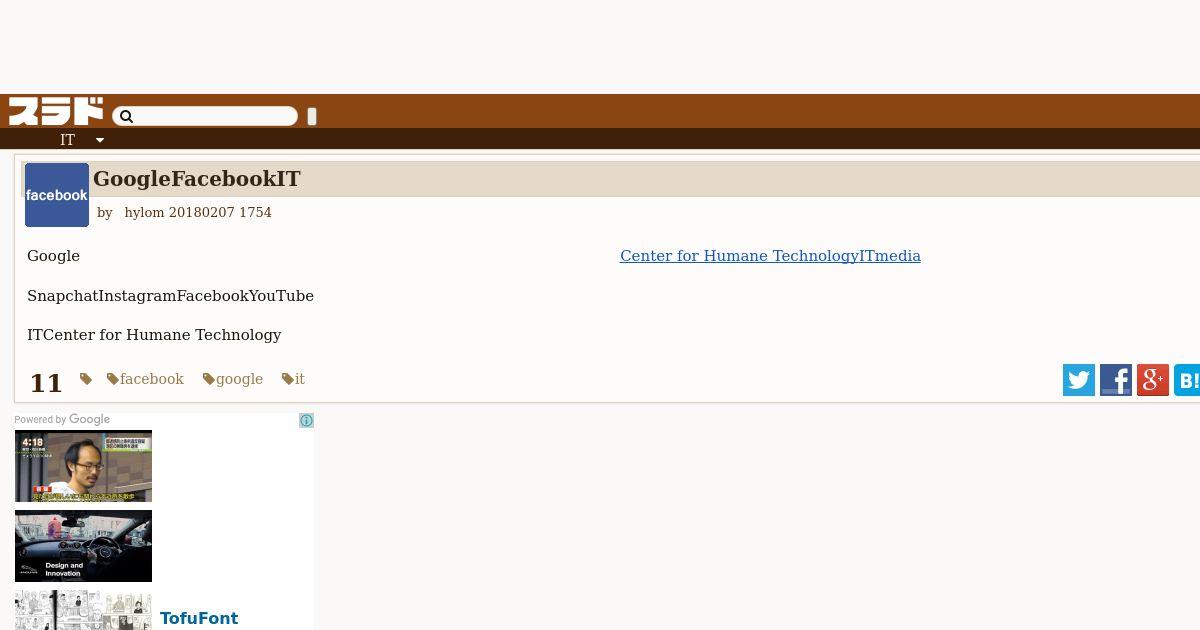Click the date 20180207 1754 text
This screenshot has height=630, width=1200.
coord(220,213)
